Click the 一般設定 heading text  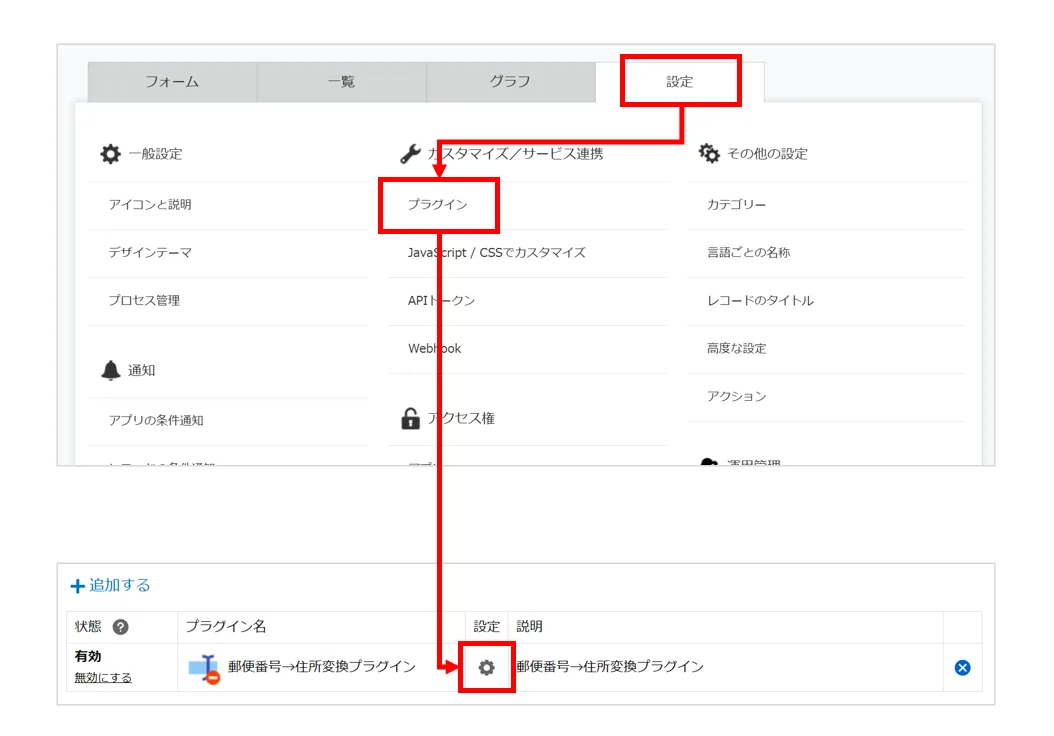pyautogui.click(x=155, y=154)
